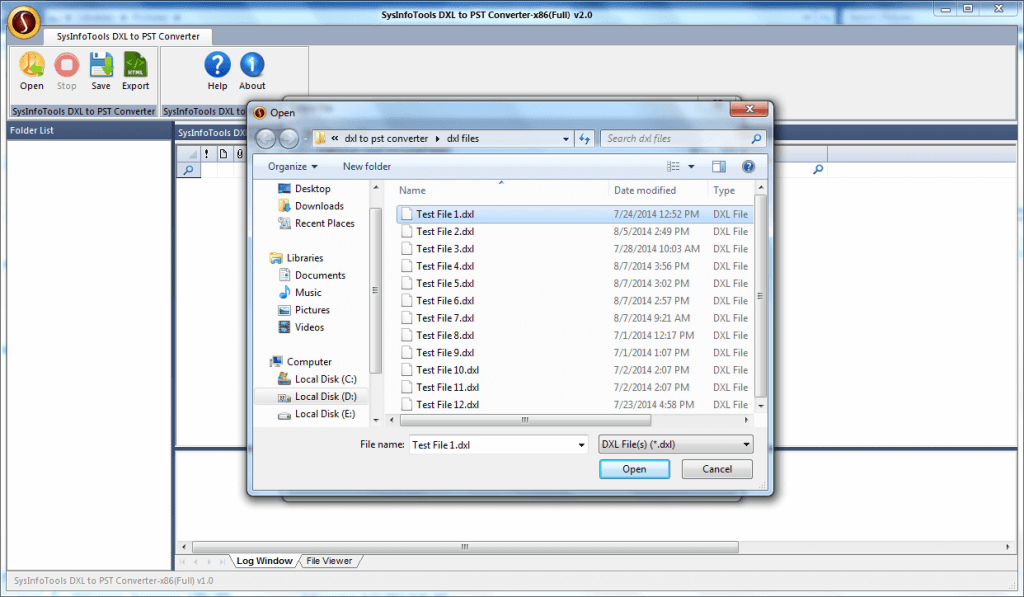Click the SysInfoTools logo in the title bar
This screenshot has height=597, width=1024.
[x=24, y=22]
